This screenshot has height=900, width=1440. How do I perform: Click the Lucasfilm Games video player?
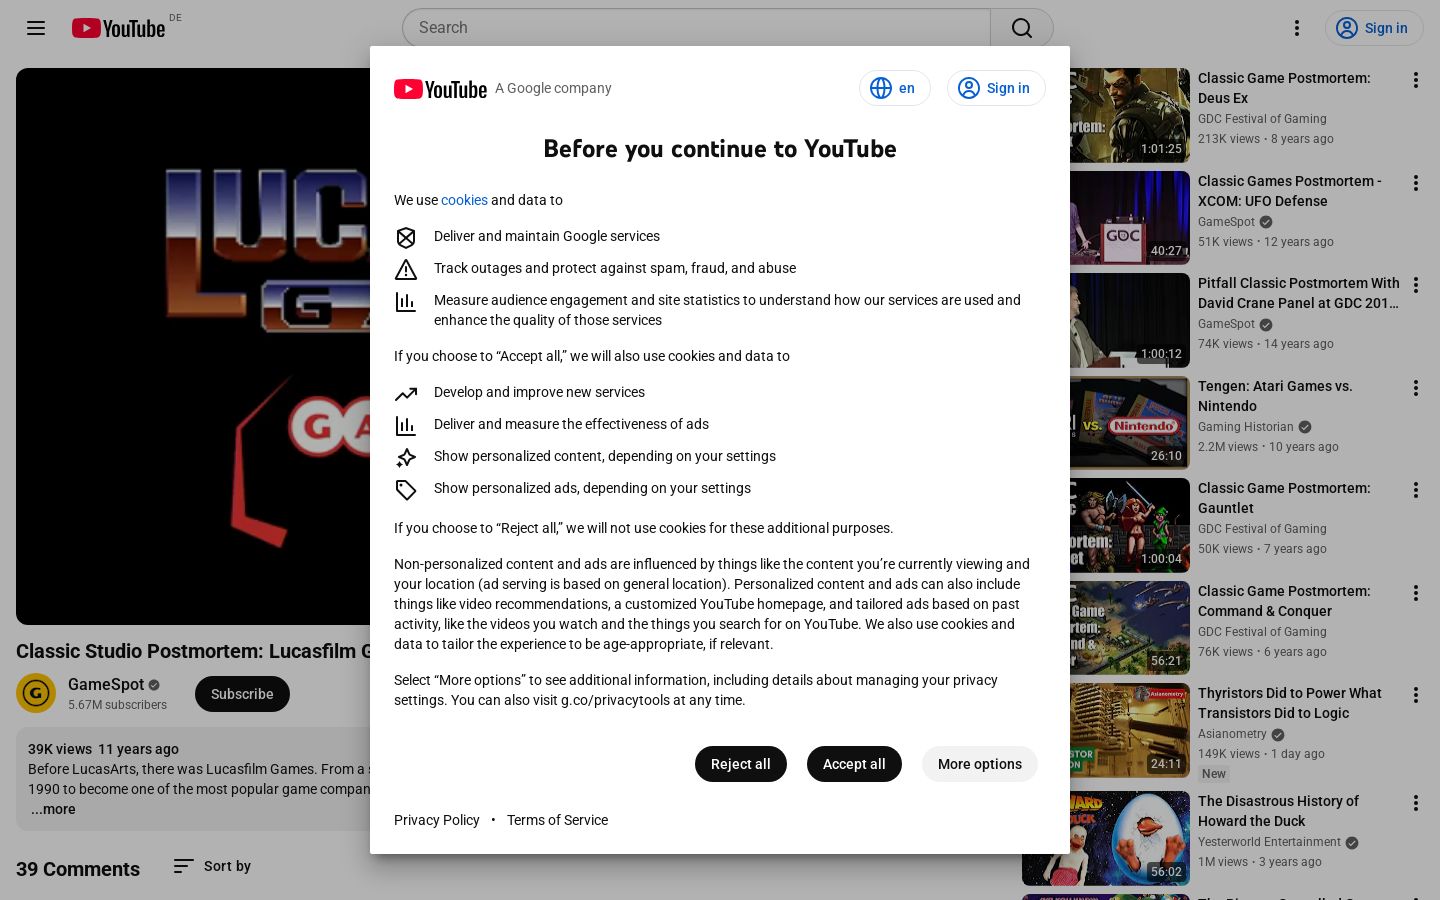(x=193, y=346)
